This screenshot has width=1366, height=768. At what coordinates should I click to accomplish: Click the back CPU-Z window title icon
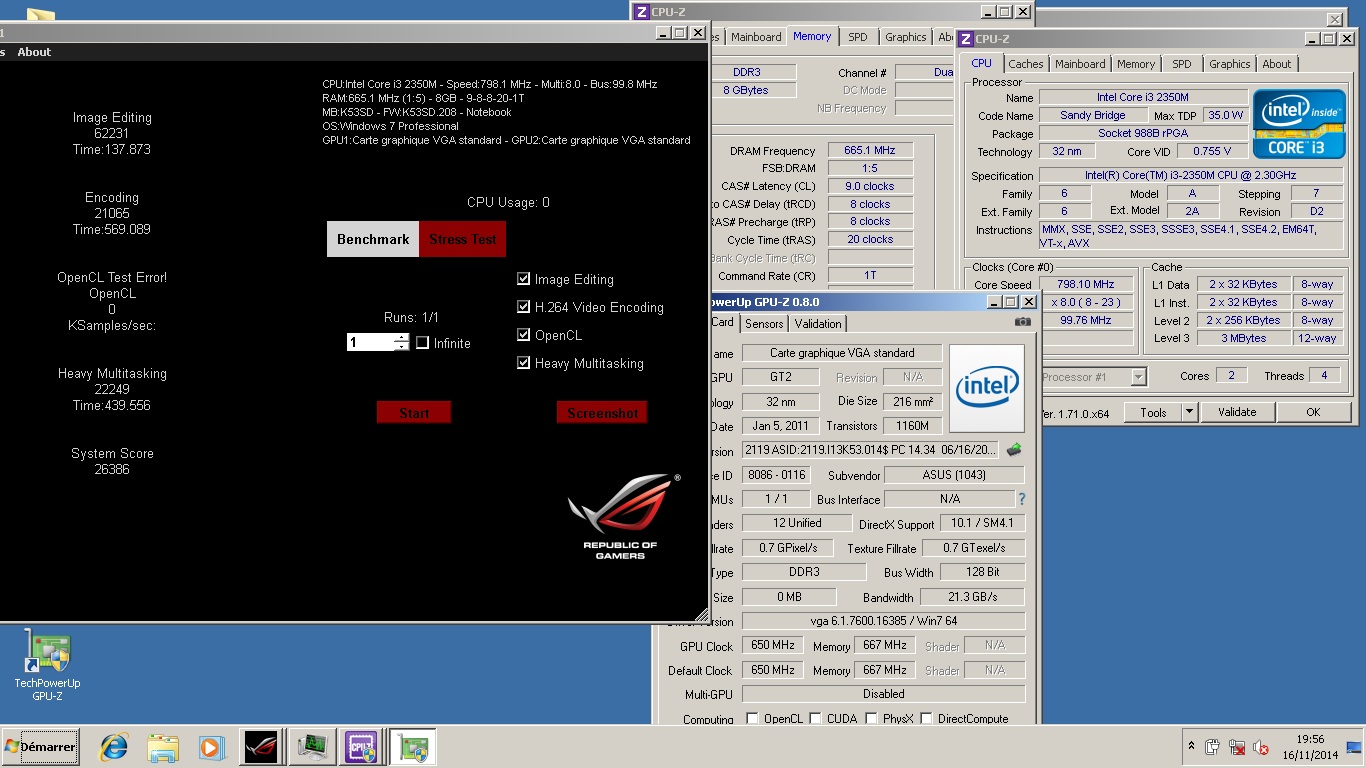tap(642, 12)
